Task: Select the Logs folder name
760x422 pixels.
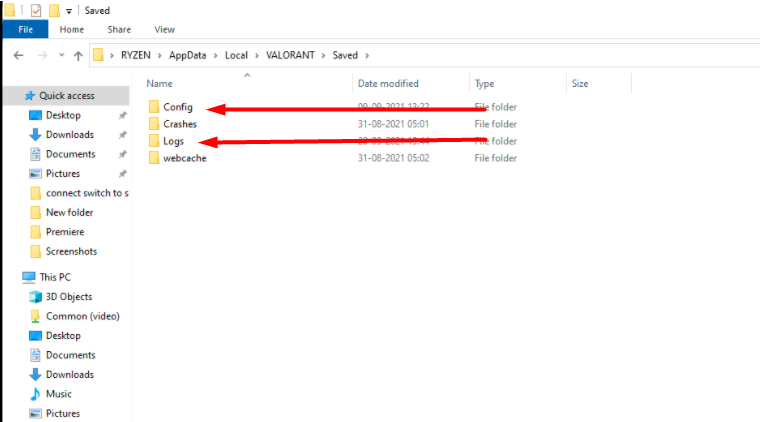Action: coord(174,141)
